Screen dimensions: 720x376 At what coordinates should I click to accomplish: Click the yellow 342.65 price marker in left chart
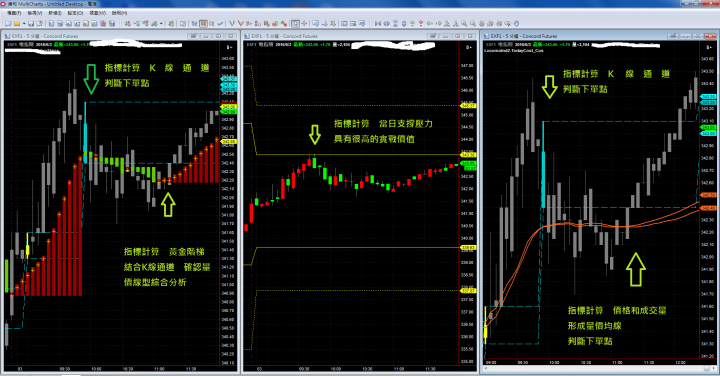tap(228, 142)
